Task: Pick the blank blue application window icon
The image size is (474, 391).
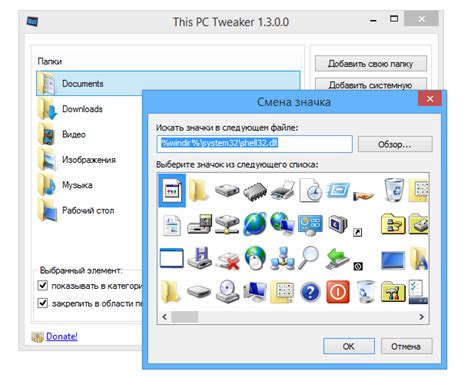Action: point(172,258)
